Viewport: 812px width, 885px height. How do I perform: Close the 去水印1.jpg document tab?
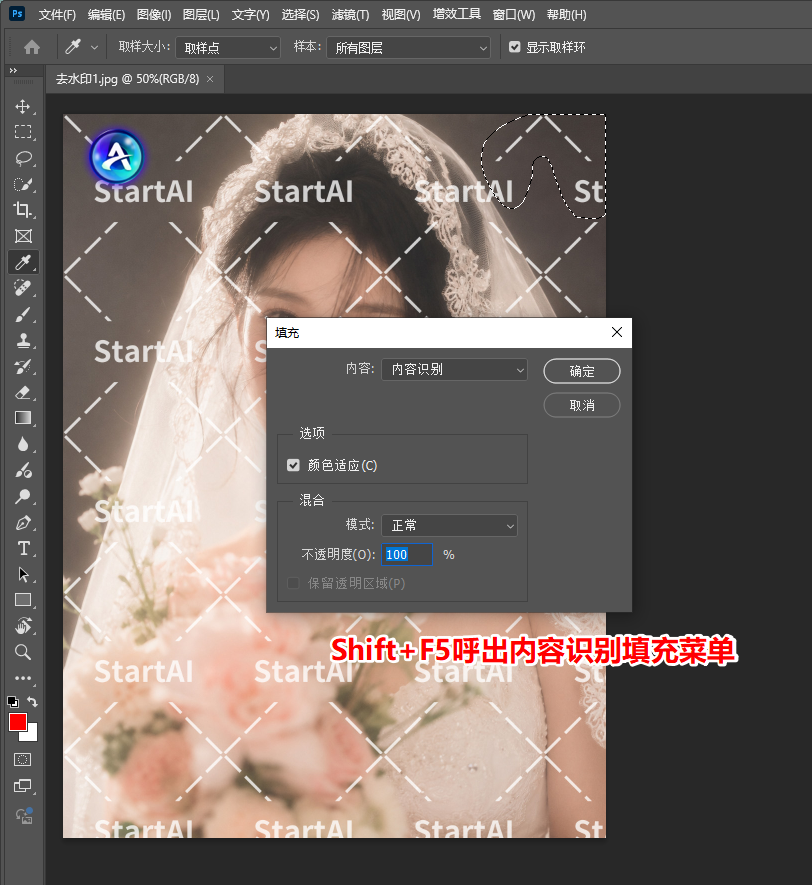(x=210, y=79)
